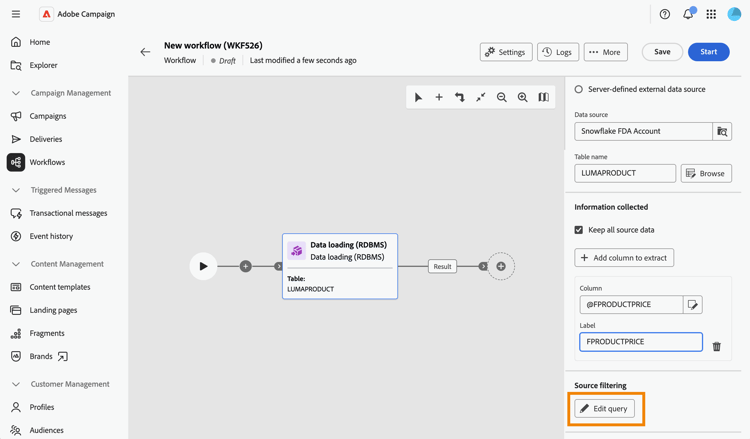Click the Adobe Campaign logo
The image size is (750, 439).
click(x=46, y=14)
